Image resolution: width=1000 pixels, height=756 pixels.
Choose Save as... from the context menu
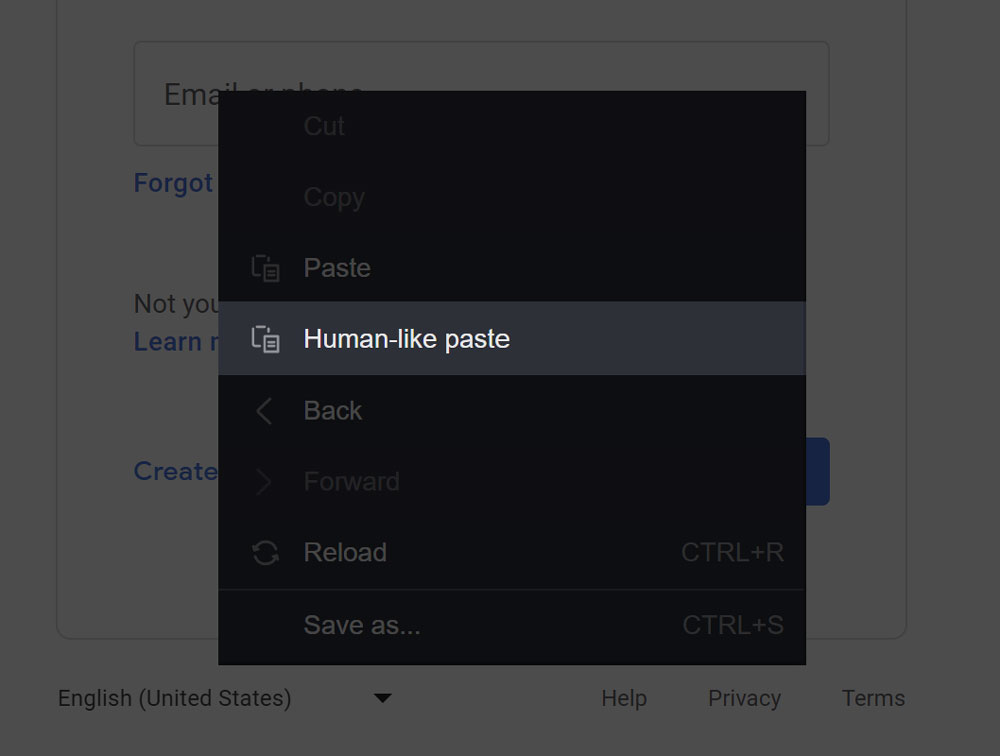pyautogui.click(x=511, y=625)
